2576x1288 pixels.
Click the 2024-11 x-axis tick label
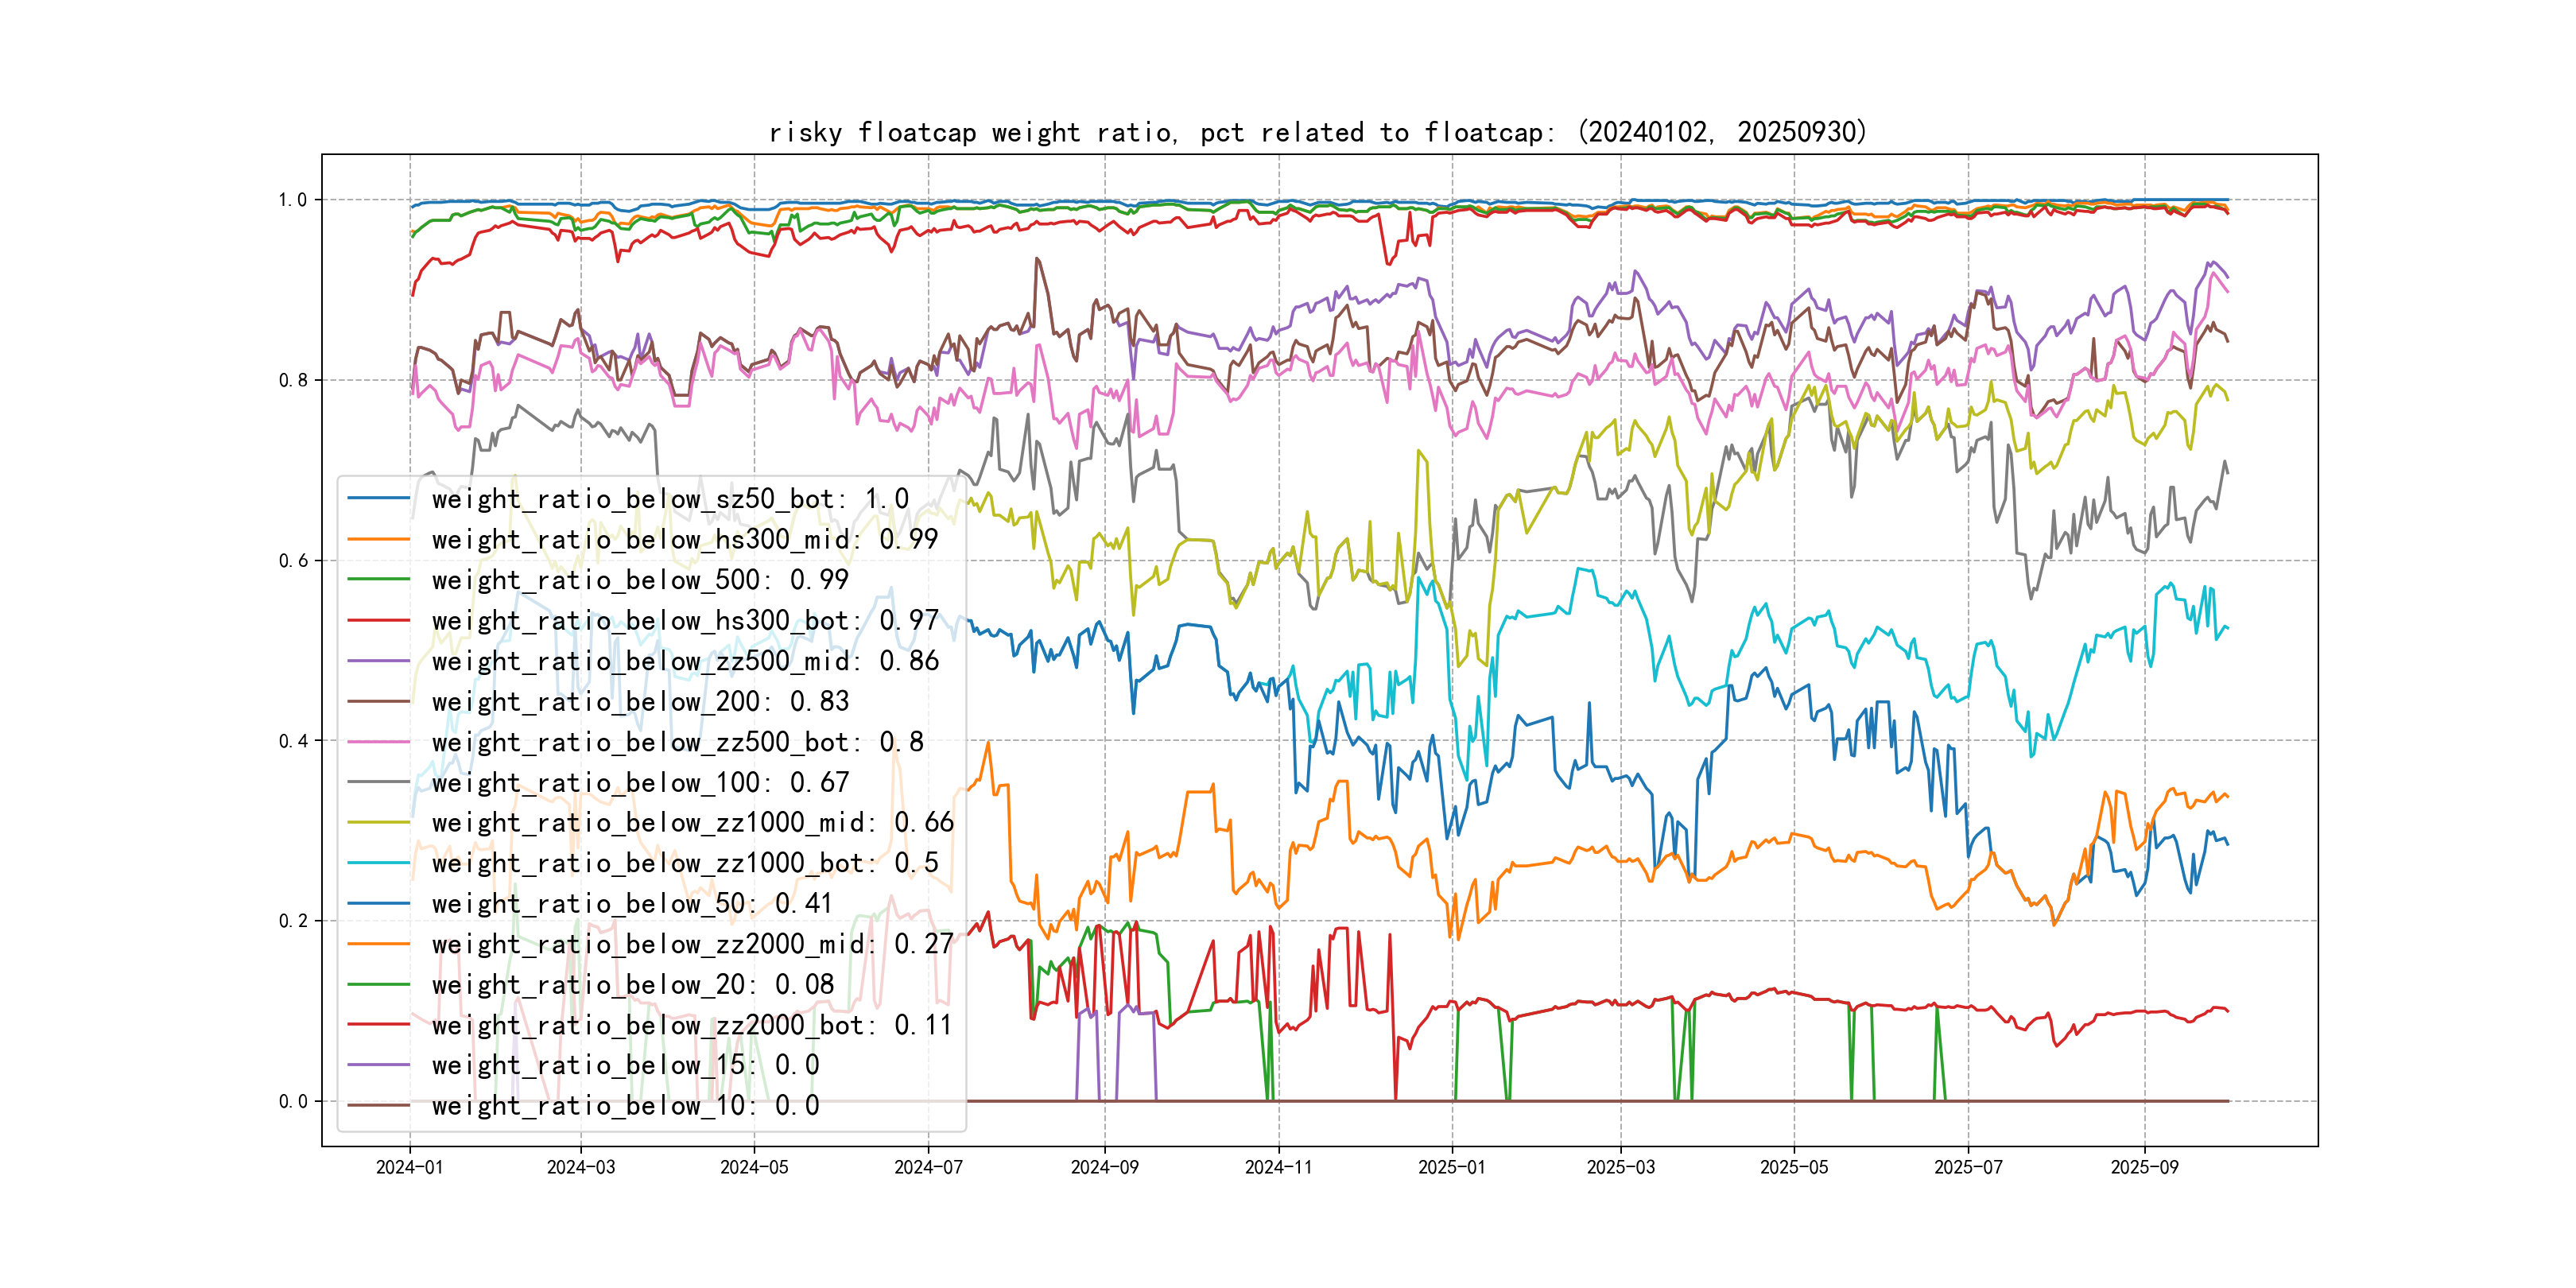[1278, 1167]
